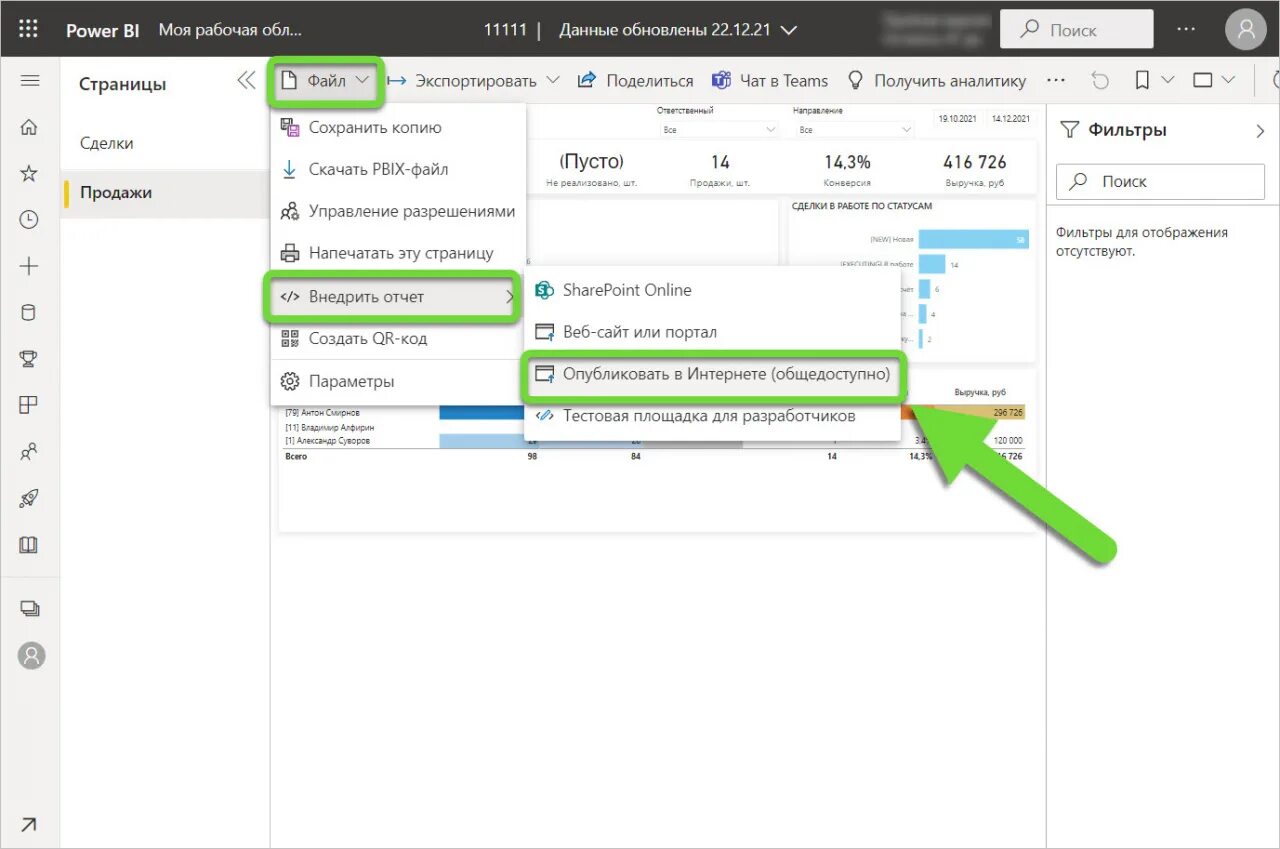This screenshot has height=849, width=1280.
Task: Click the 416 726 revenue card
Action: (x=974, y=168)
